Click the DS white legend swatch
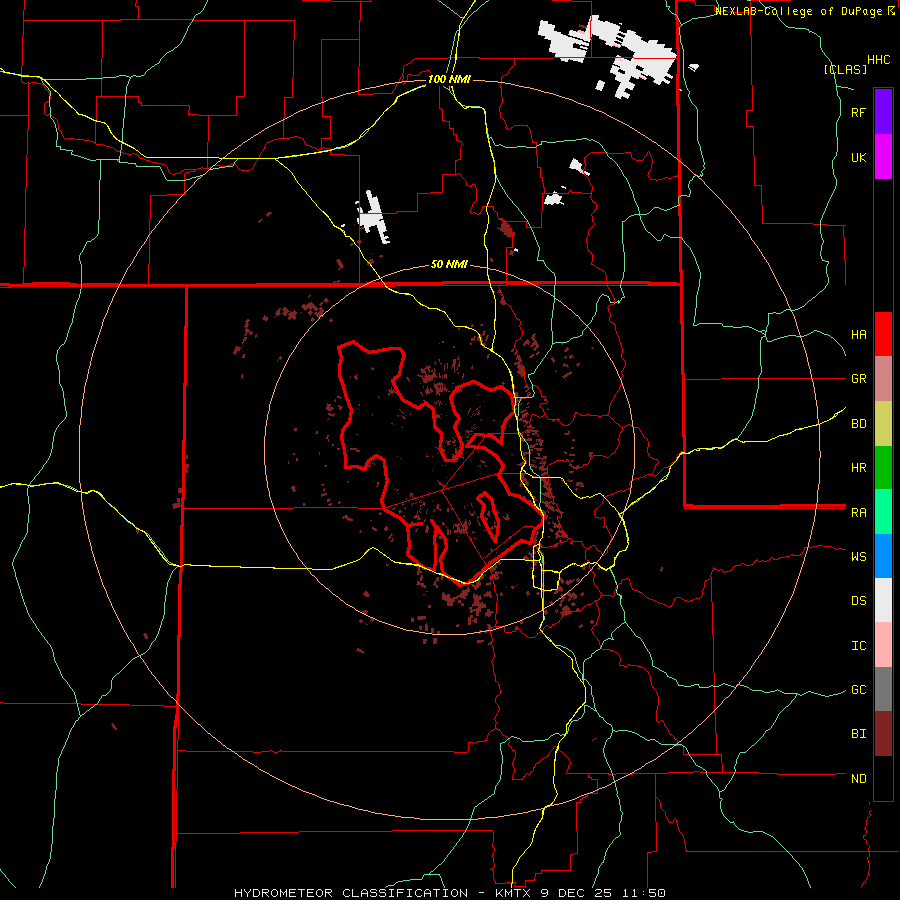This screenshot has height=900, width=900. (883, 600)
